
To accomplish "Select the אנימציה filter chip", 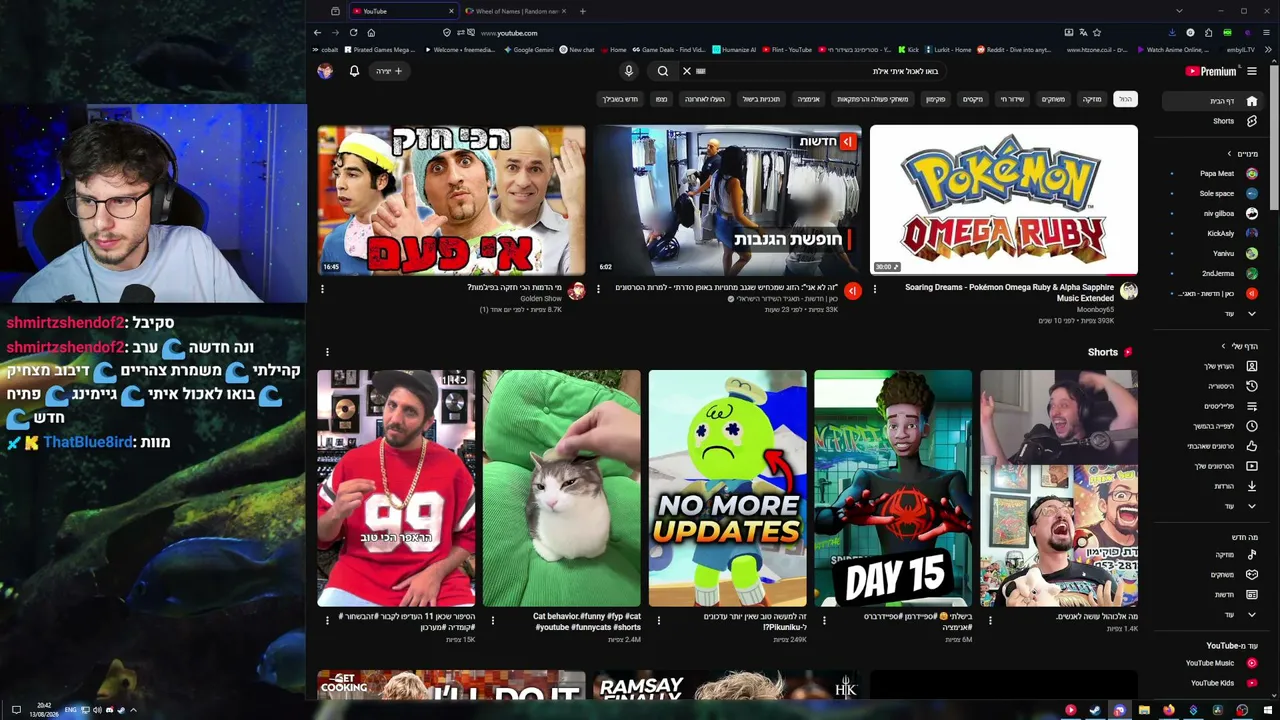I will click(x=808, y=99).
